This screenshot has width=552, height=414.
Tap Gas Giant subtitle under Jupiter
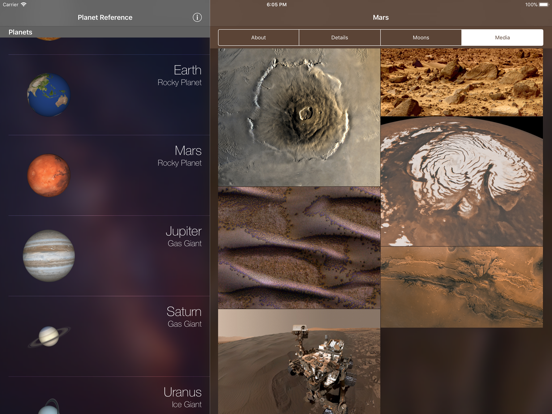click(x=184, y=243)
